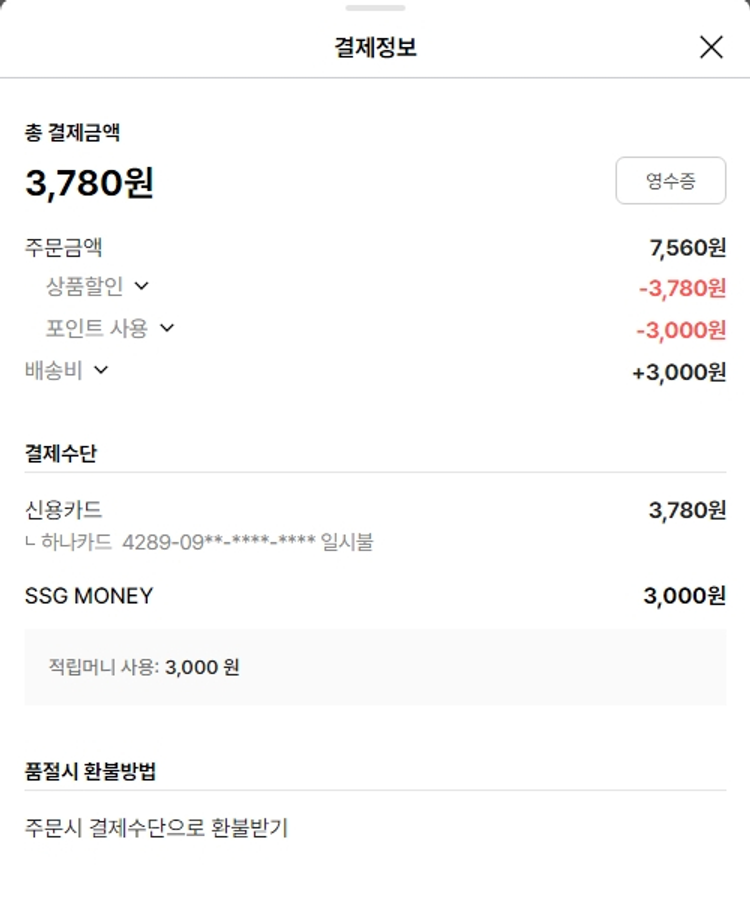Expand the 포인트 사용 chevron arrow

[x=167, y=328]
